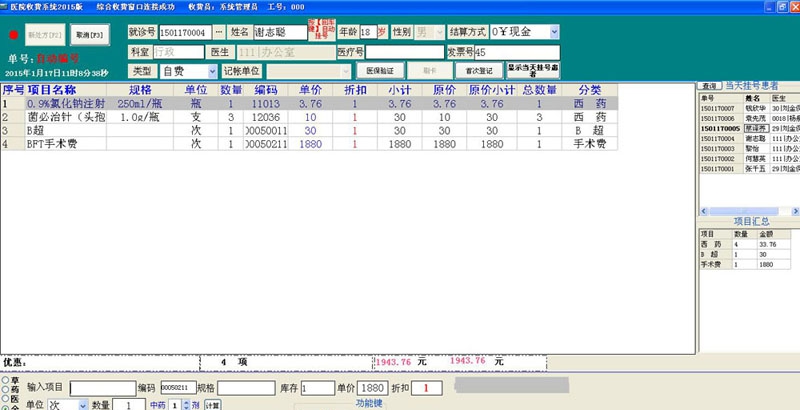
Task: Click the 显示当天挂号患者 button
Action: 532,71
